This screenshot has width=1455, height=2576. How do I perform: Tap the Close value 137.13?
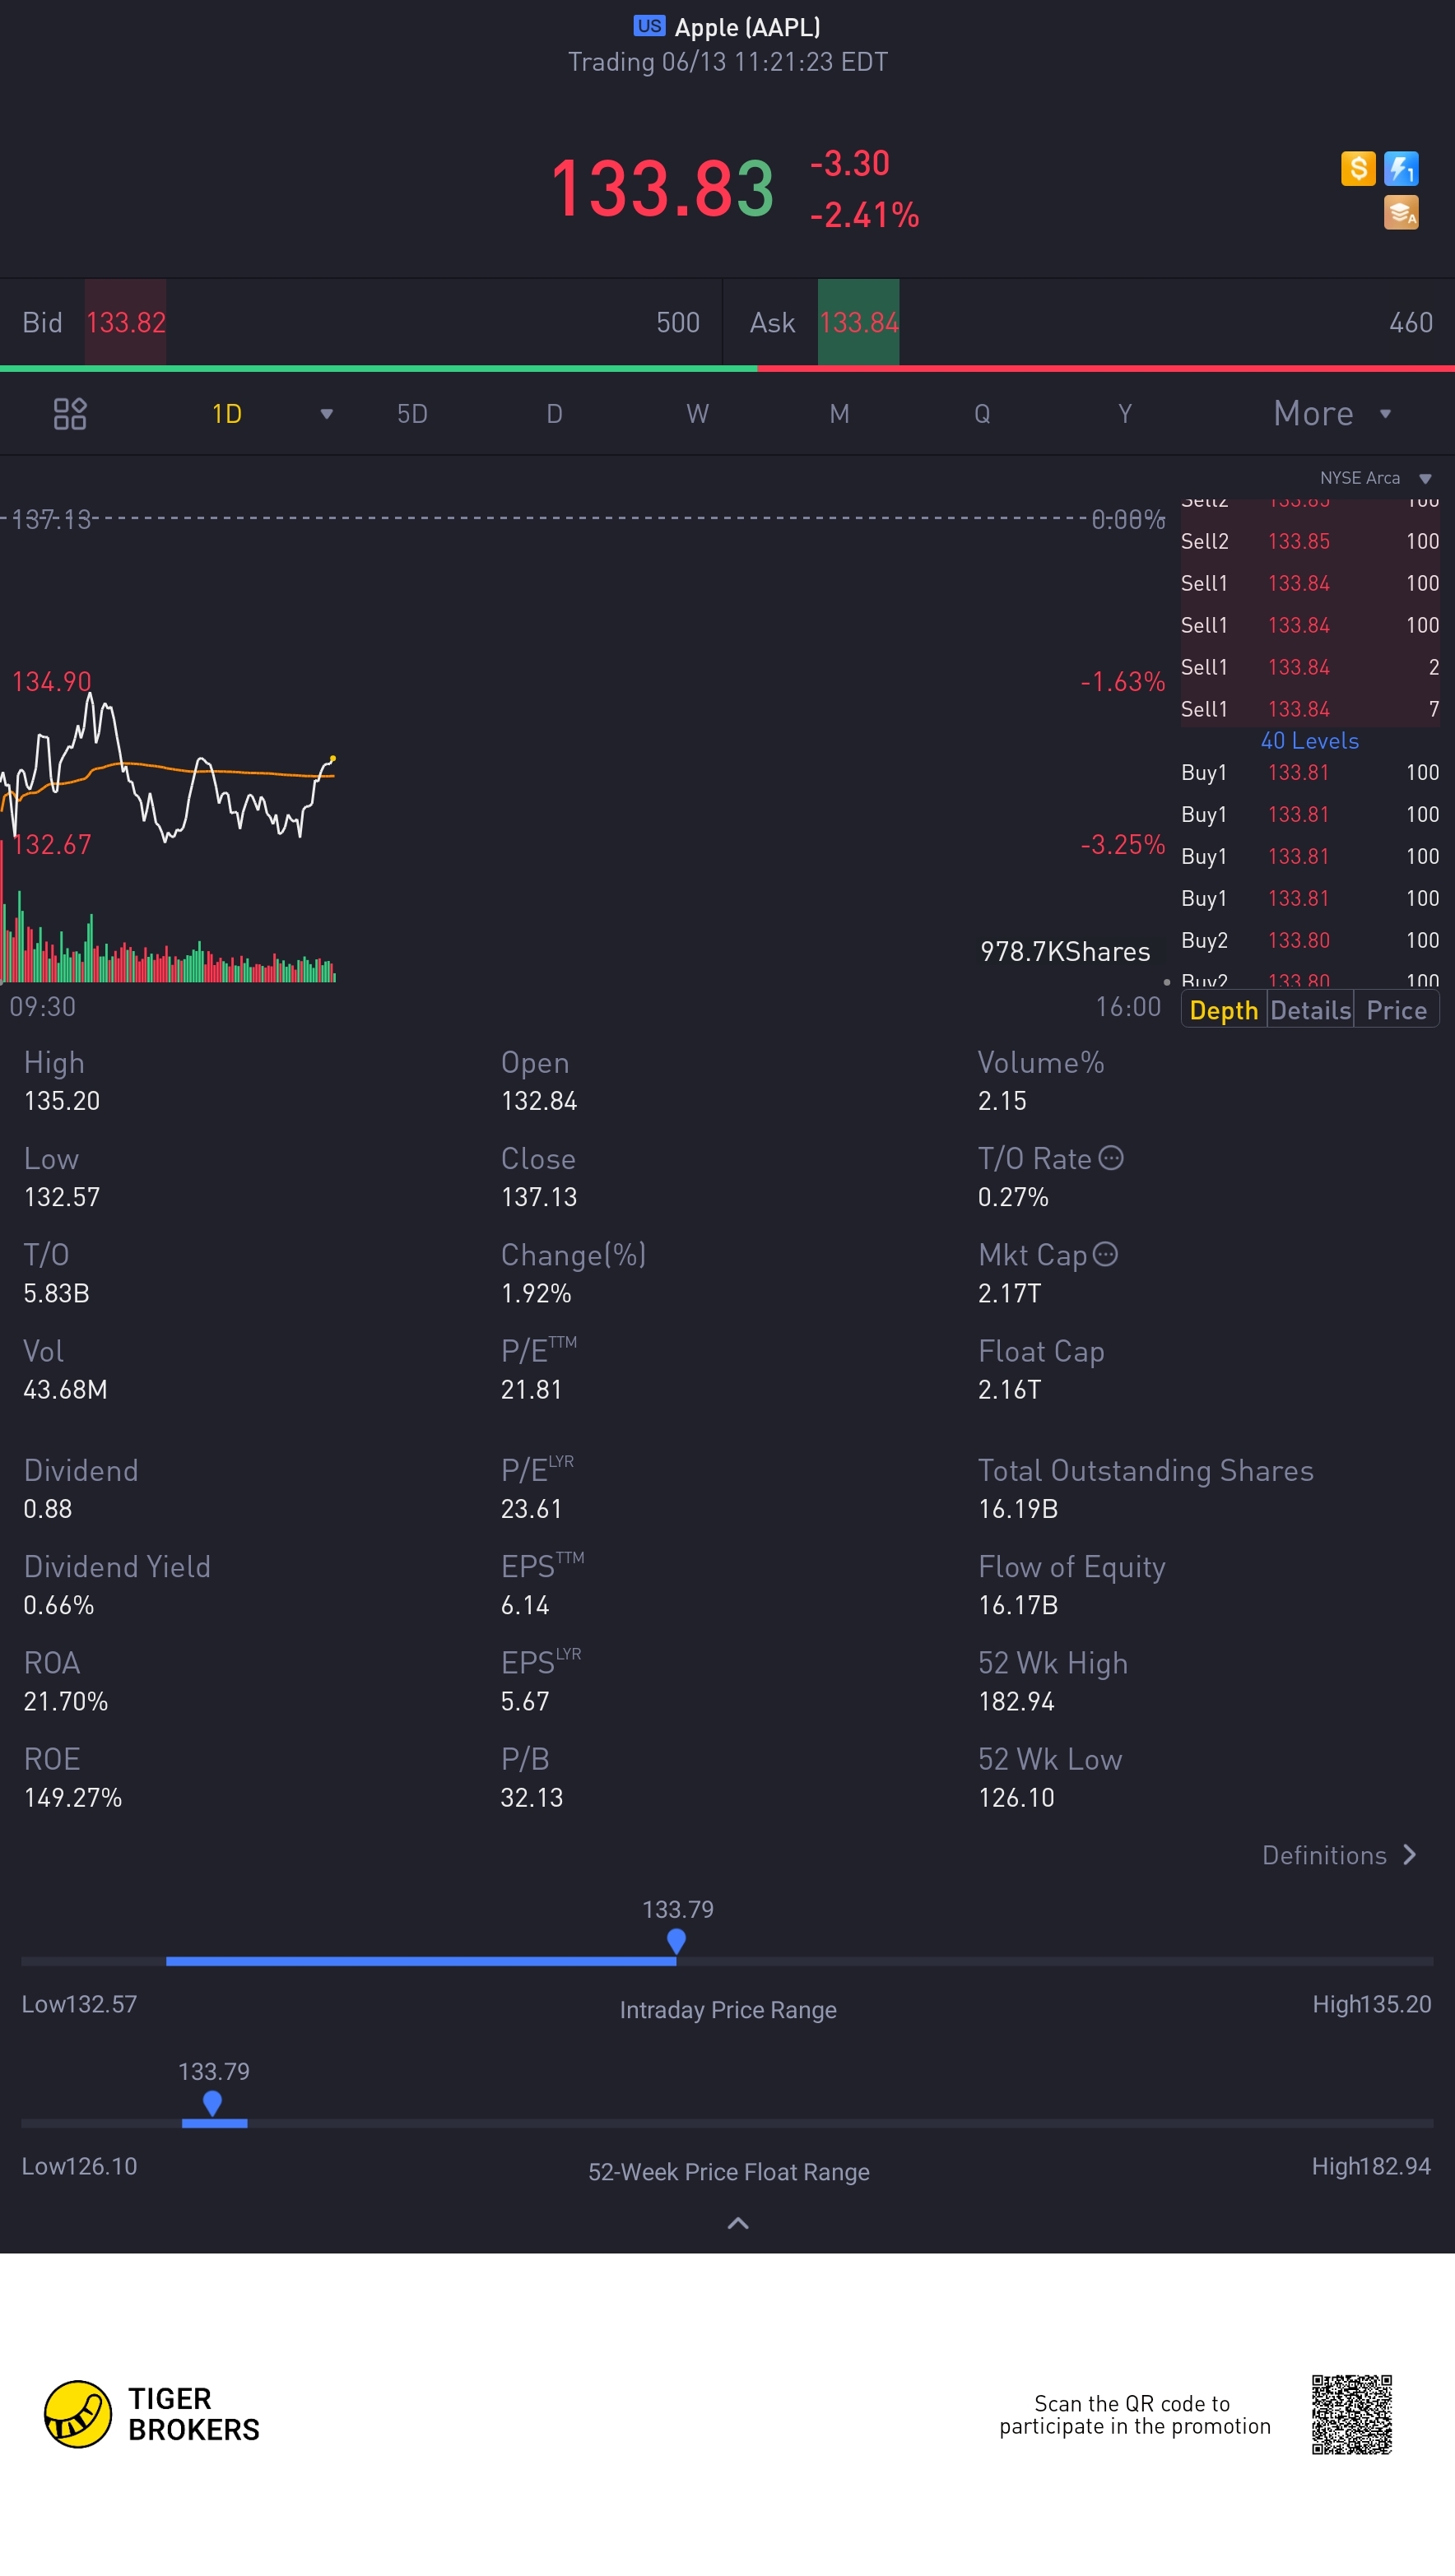point(539,1196)
